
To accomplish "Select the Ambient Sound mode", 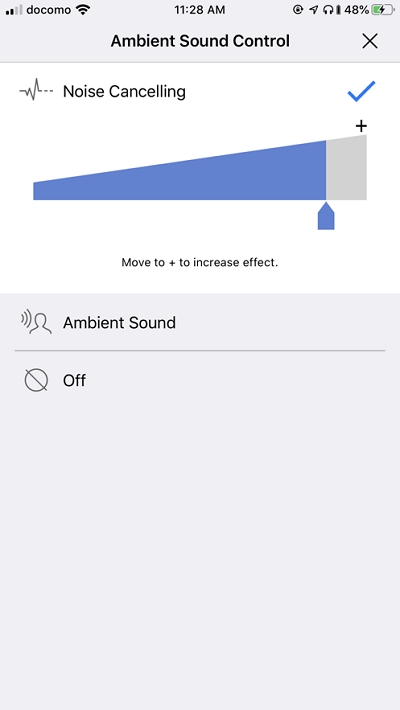I will [200, 322].
